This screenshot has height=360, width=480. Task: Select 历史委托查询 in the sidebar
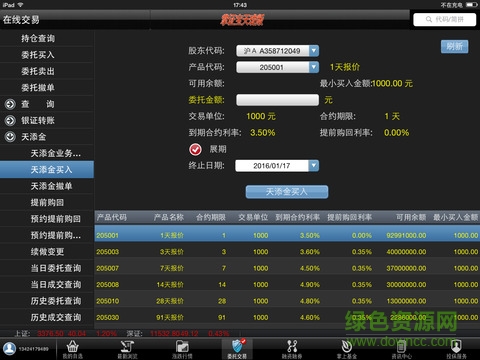pos(47,301)
